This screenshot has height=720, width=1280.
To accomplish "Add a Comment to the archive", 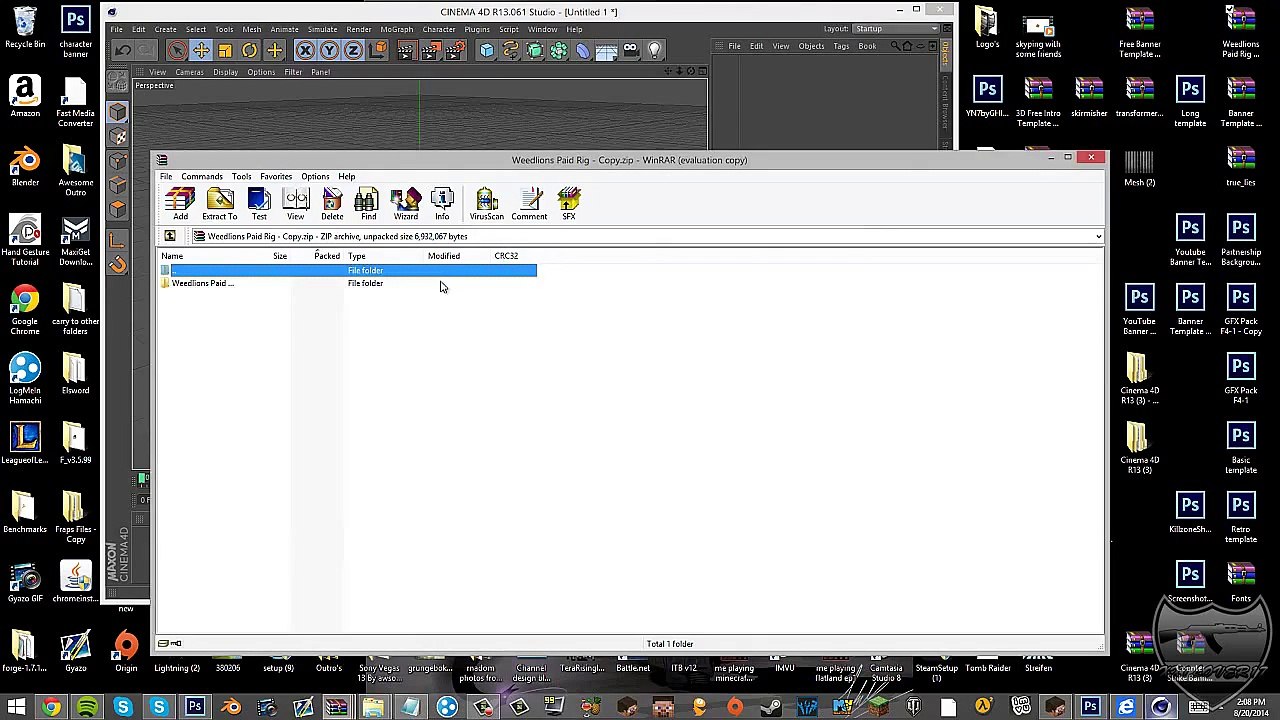I will 529,203.
